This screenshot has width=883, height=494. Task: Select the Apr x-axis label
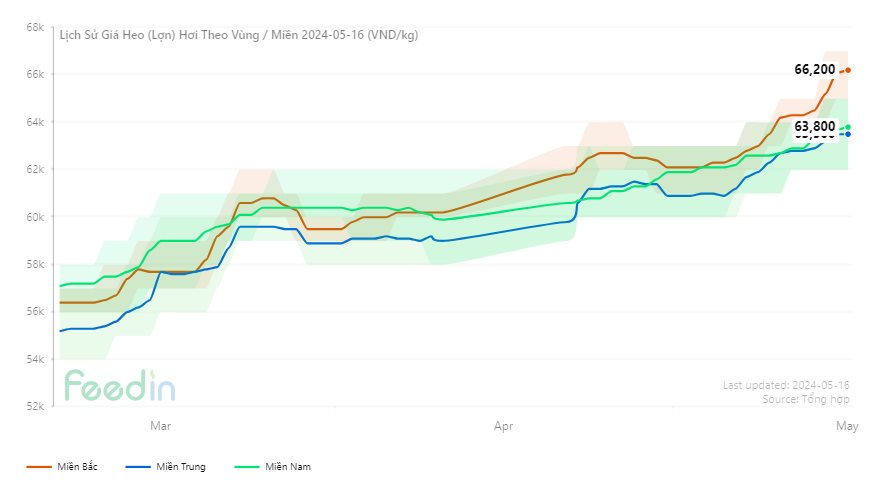point(504,426)
